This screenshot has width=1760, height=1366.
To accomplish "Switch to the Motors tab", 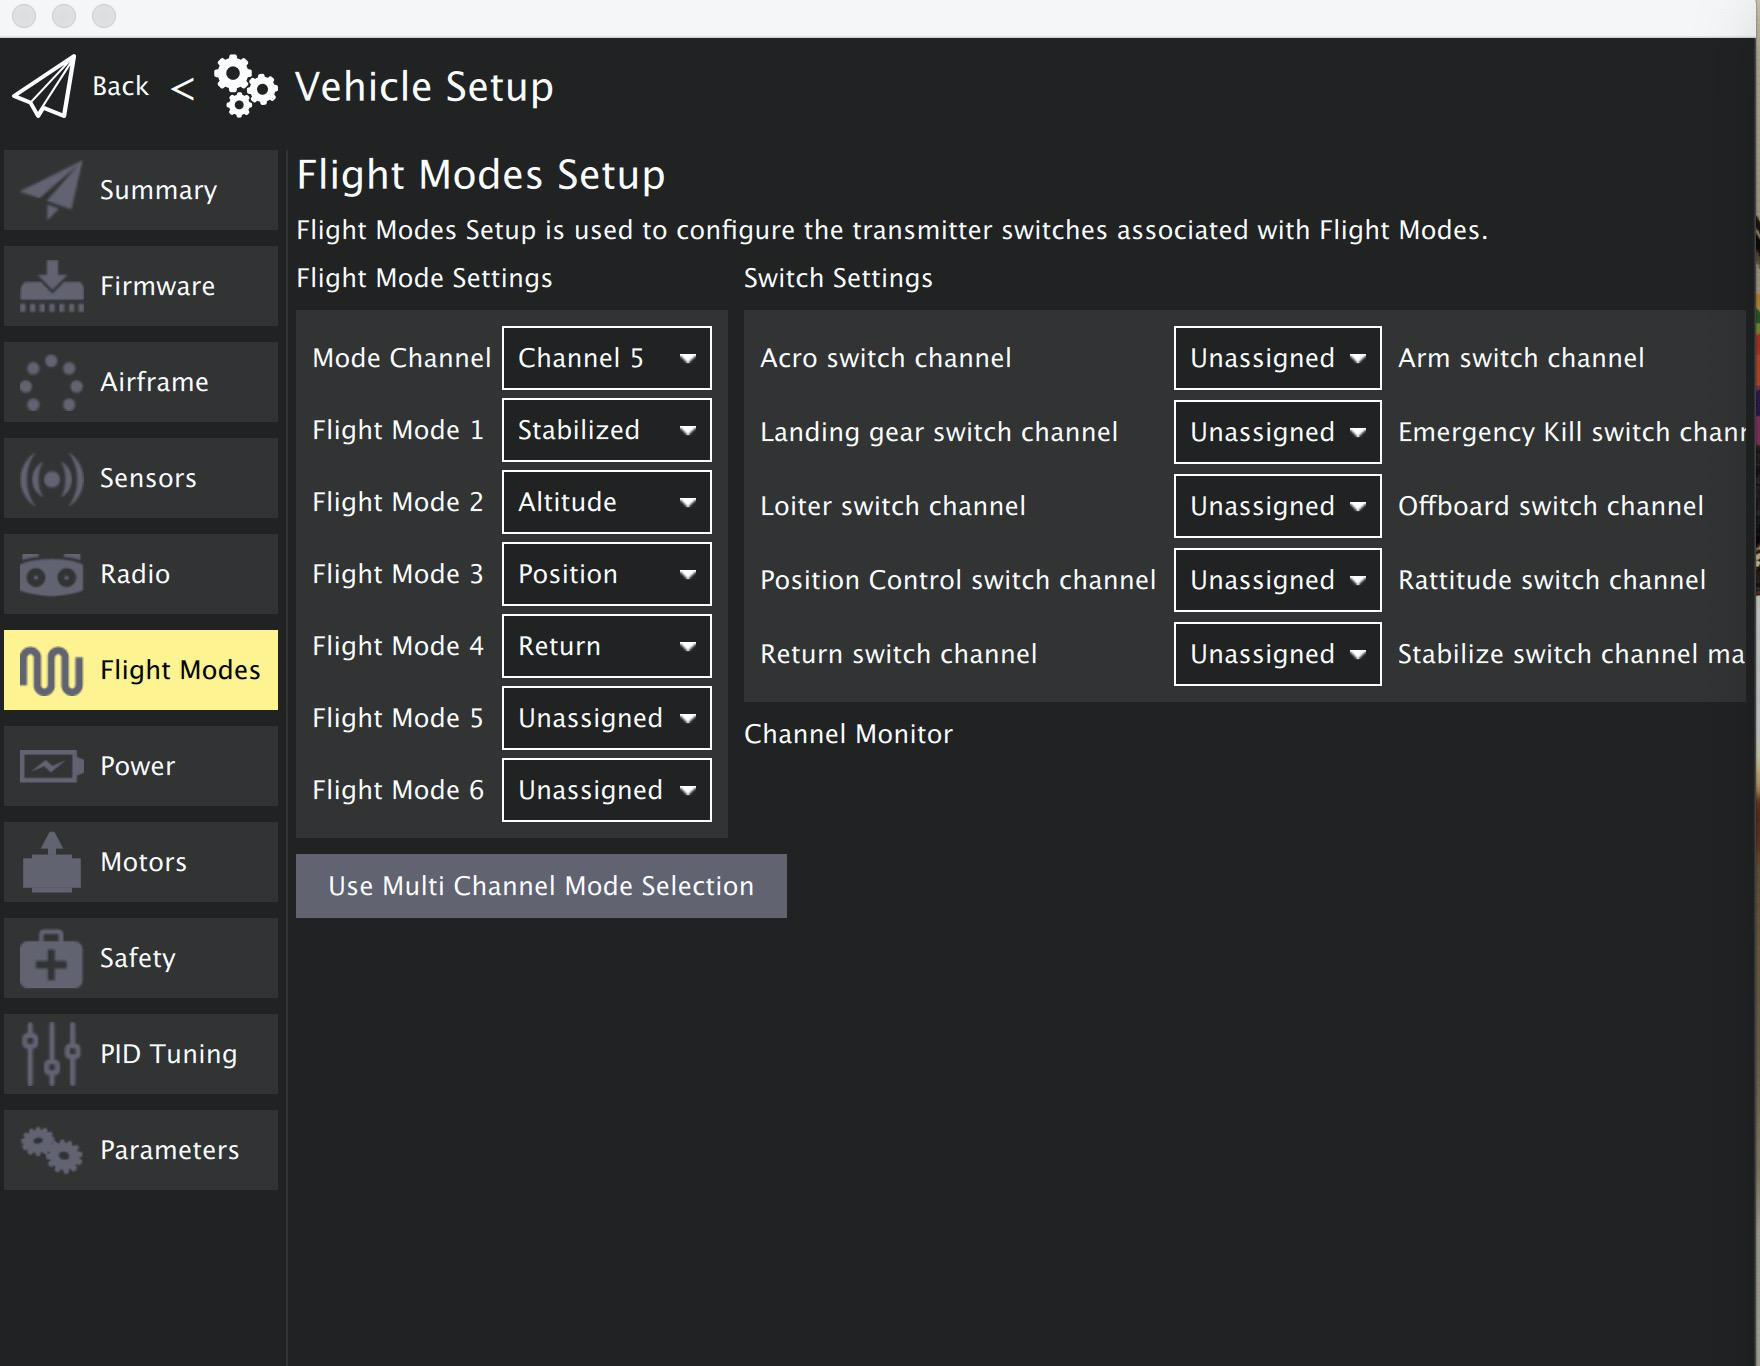I will [141, 862].
